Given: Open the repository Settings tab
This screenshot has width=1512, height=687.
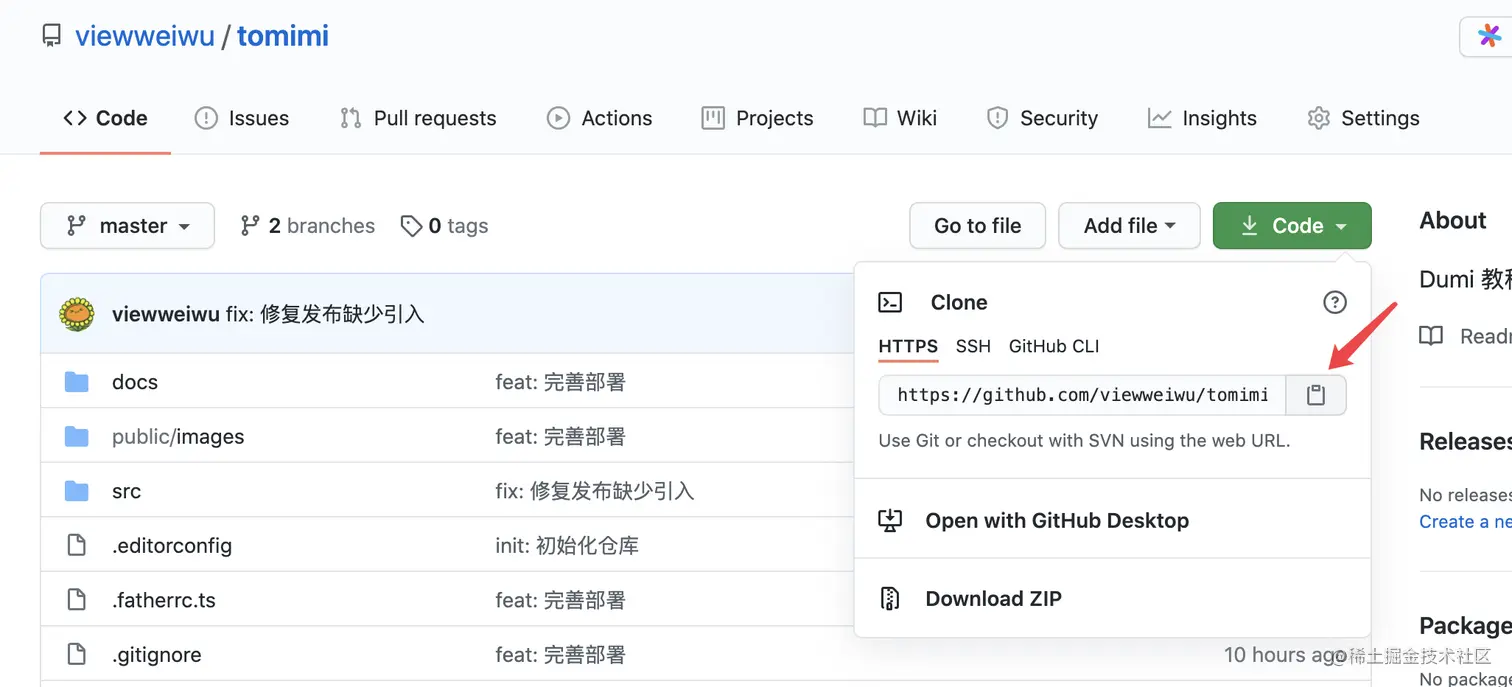Looking at the screenshot, I should pyautogui.click(x=1363, y=118).
